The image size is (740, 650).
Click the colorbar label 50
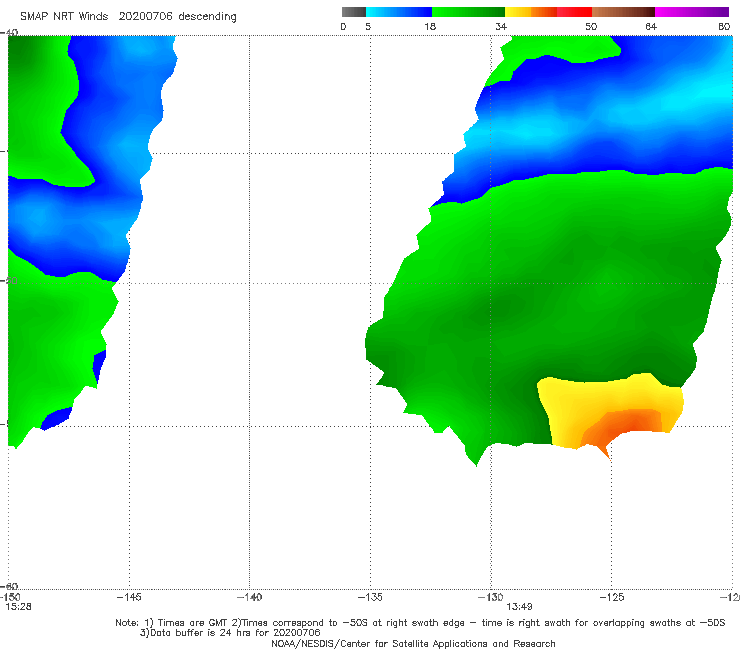(591, 26)
